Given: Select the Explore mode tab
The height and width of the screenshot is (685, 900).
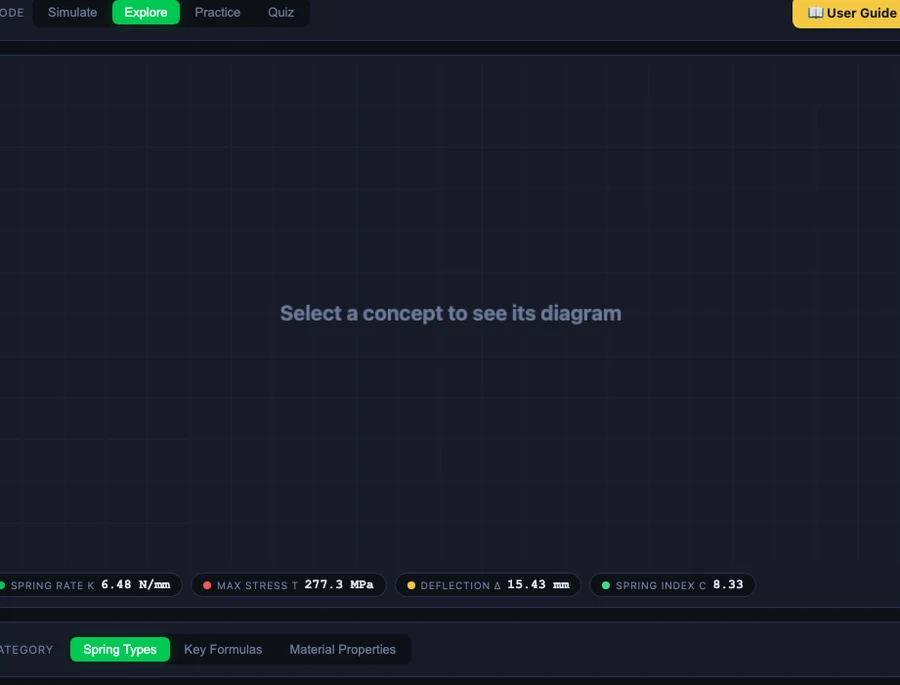Looking at the screenshot, I should (x=146, y=12).
